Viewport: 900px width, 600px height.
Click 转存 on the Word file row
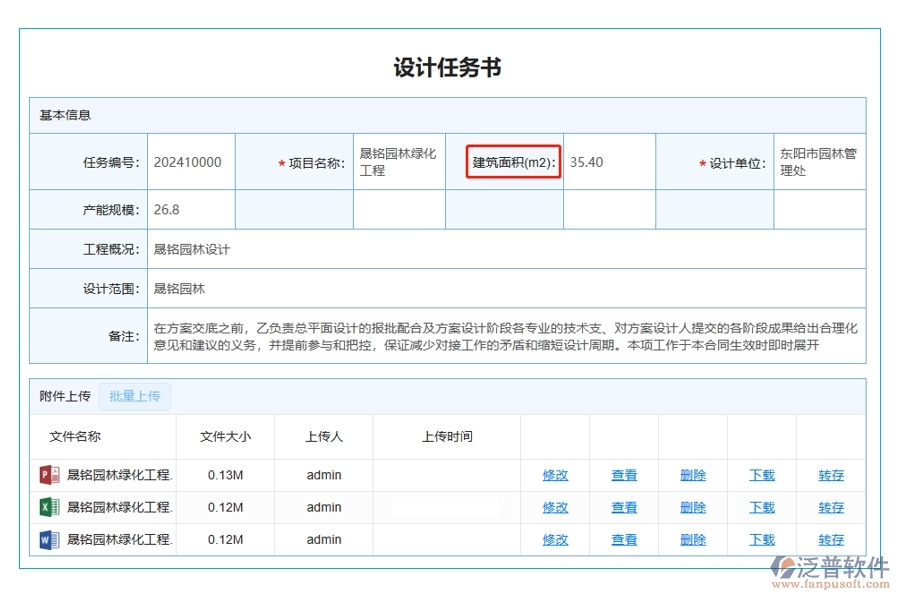[830, 539]
